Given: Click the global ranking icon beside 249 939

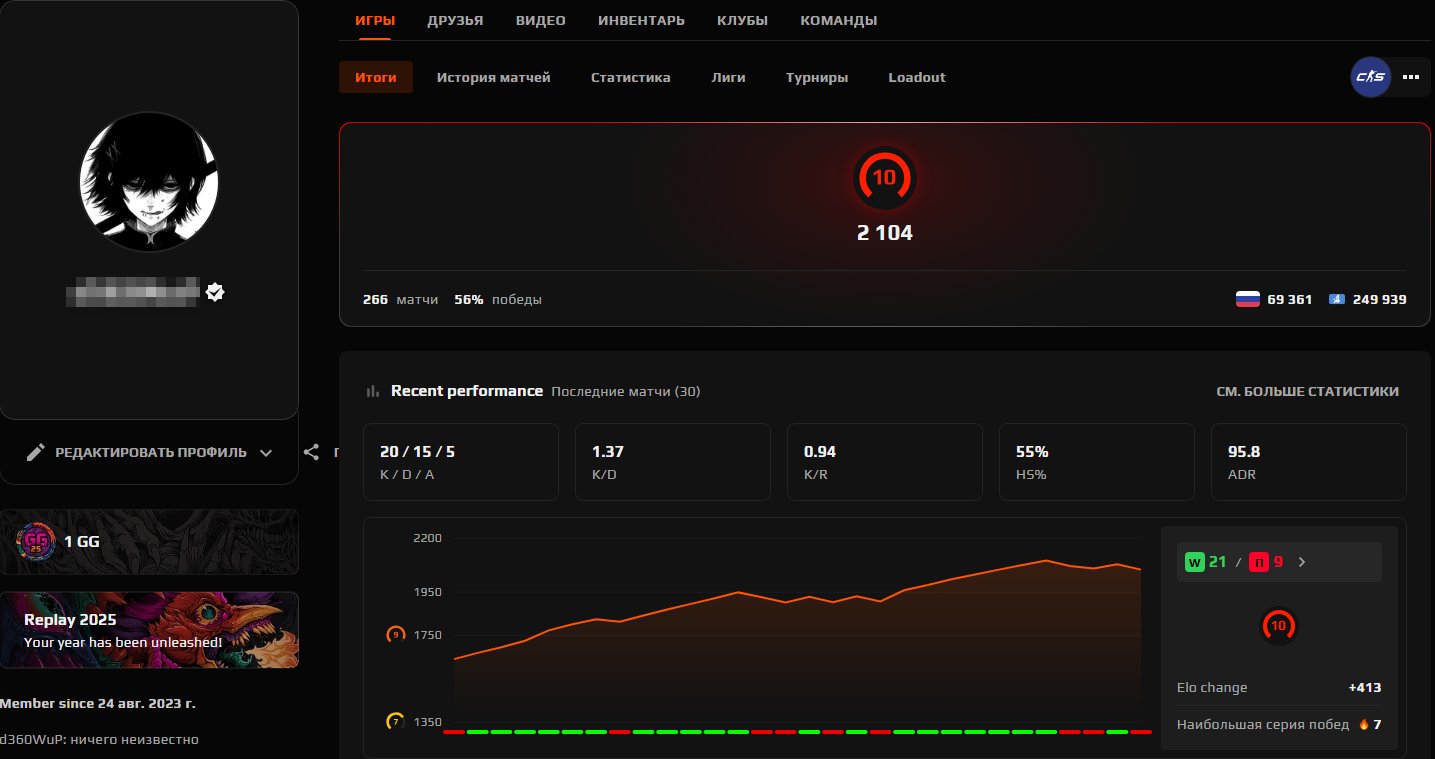Looking at the screenshot, I should click(x=1337, y=298).
